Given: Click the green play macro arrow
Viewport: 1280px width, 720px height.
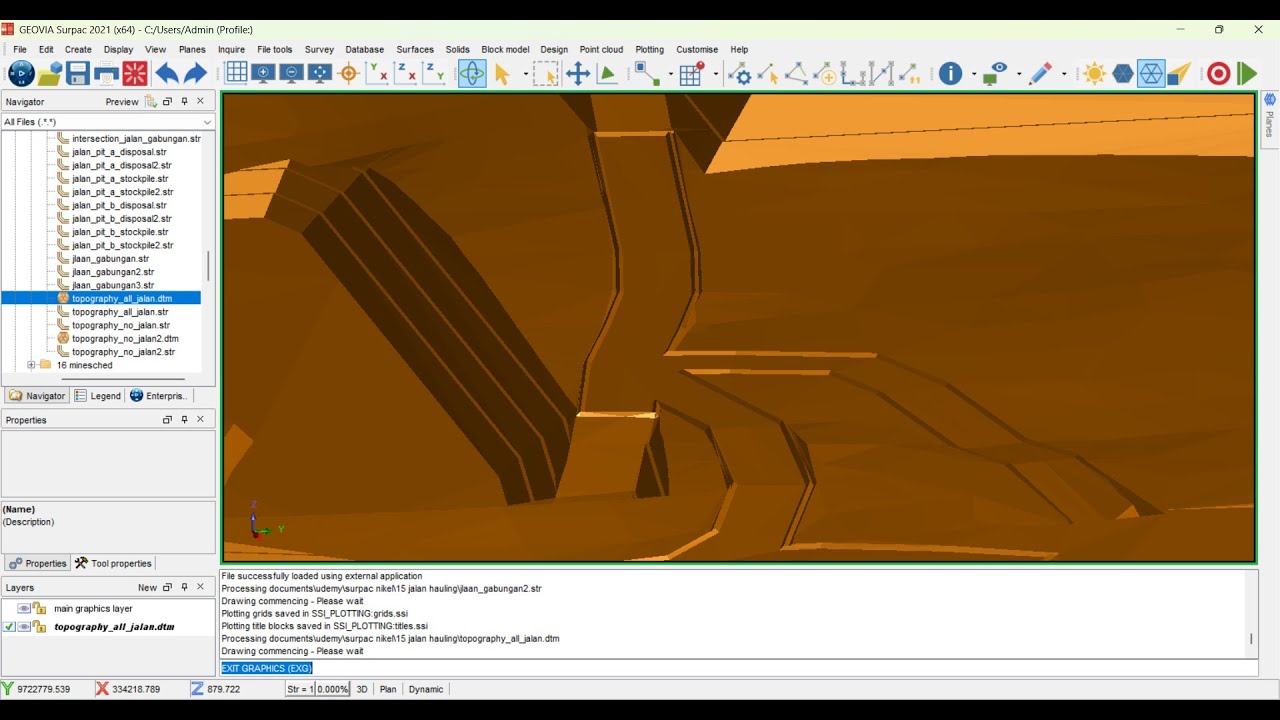Looking at the screenshot, I should 1247,73.
